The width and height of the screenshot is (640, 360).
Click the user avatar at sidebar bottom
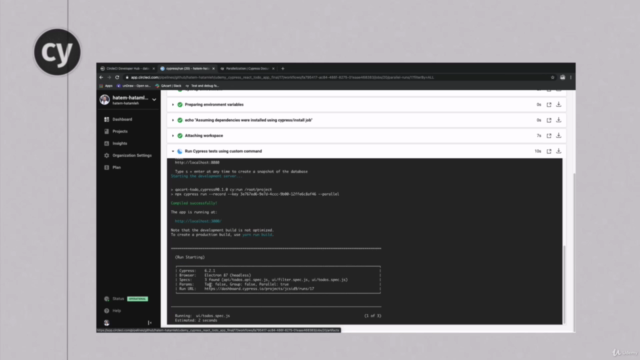pos(107,323)
